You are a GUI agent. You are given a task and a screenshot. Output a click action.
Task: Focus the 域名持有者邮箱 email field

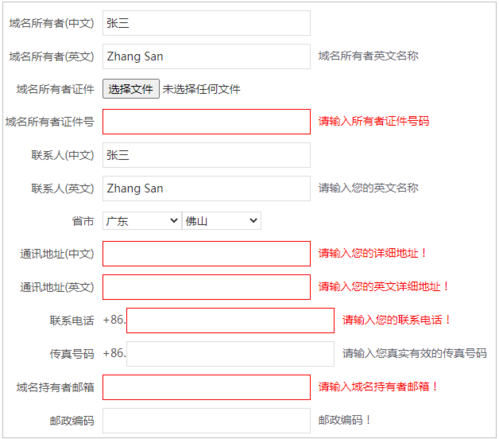(206, 387)
